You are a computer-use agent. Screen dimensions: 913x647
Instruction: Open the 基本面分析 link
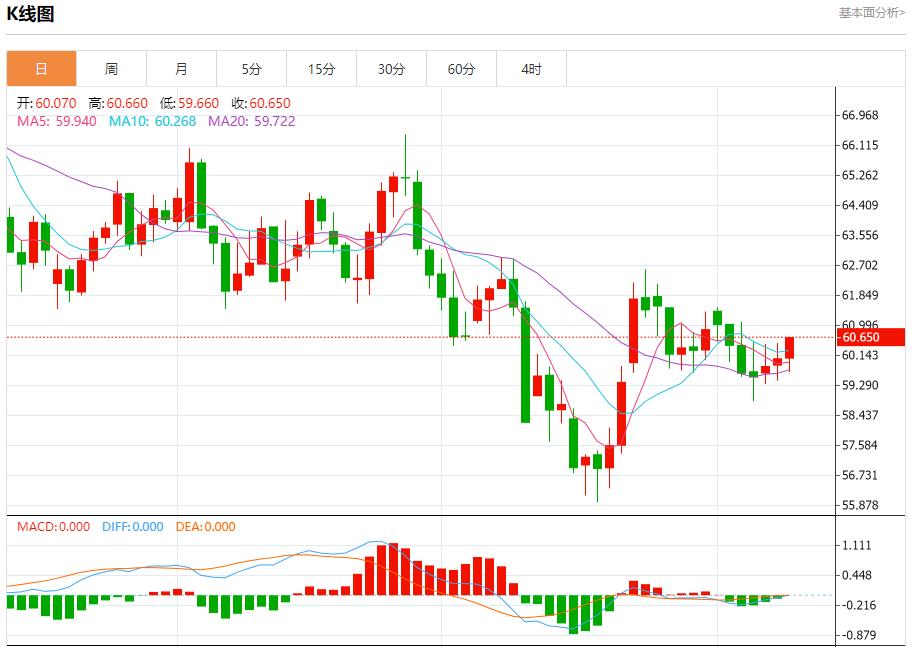(871, 13)
